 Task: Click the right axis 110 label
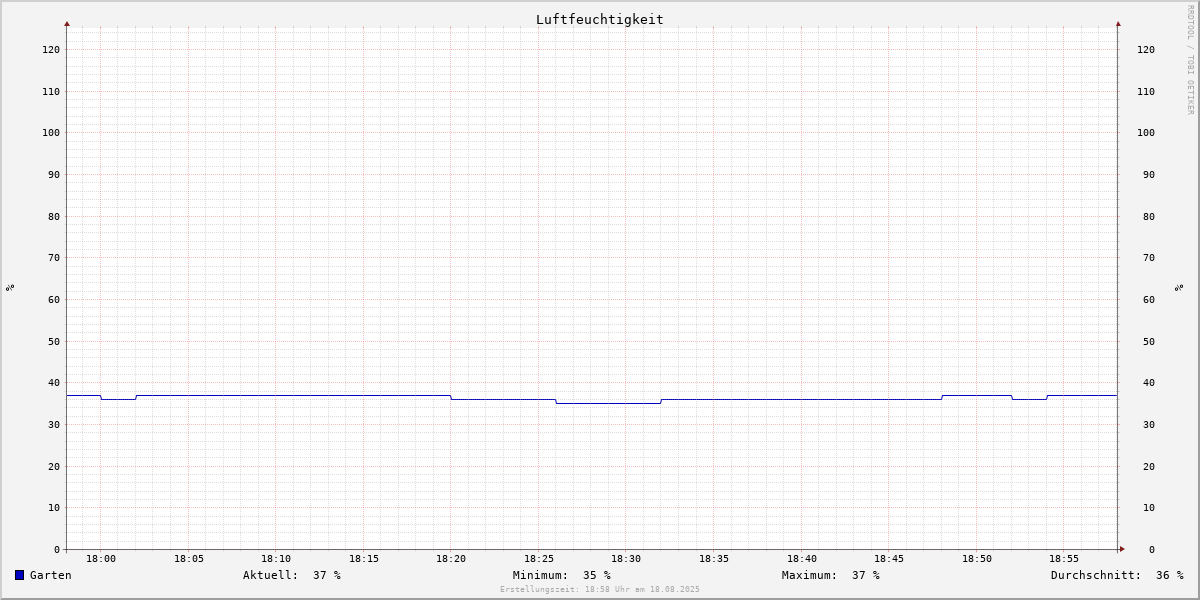[1146, 91]
